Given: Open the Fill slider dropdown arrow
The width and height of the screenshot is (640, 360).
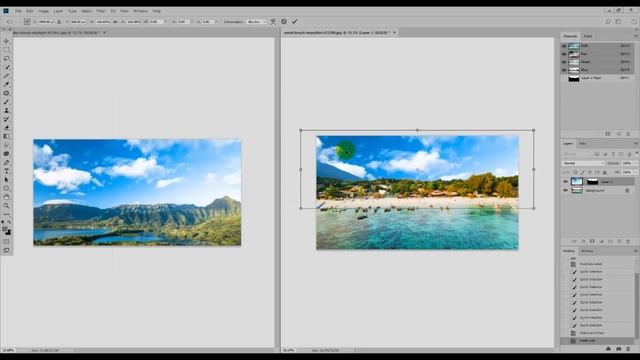Looking at the screenshot, I should (636, 172).
